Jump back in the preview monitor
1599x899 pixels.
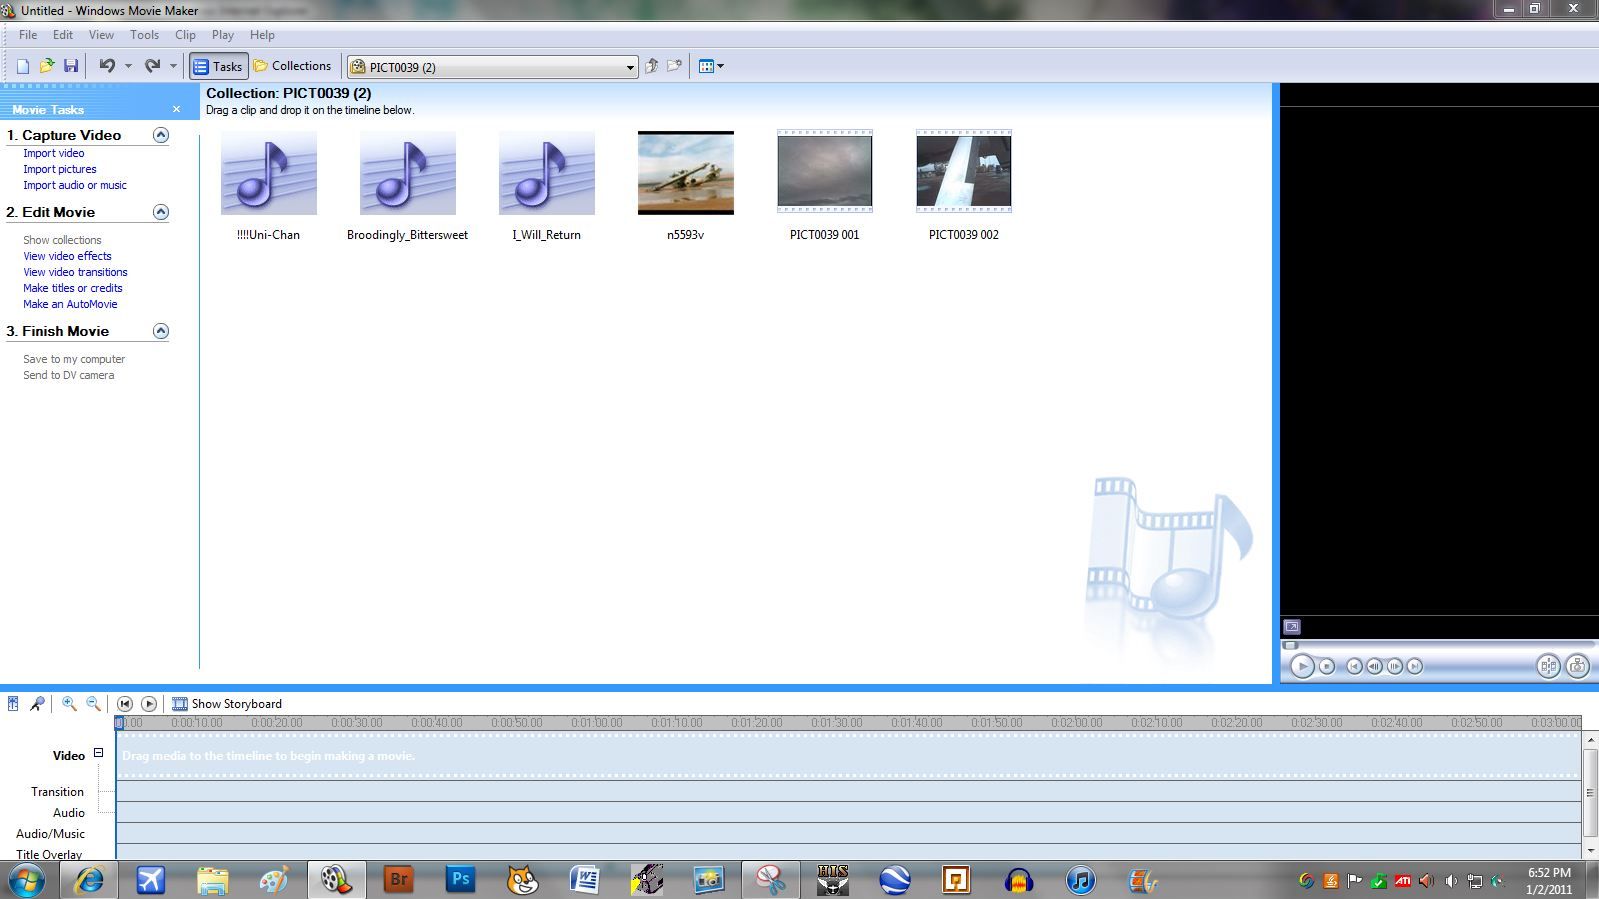[1354, 666]
